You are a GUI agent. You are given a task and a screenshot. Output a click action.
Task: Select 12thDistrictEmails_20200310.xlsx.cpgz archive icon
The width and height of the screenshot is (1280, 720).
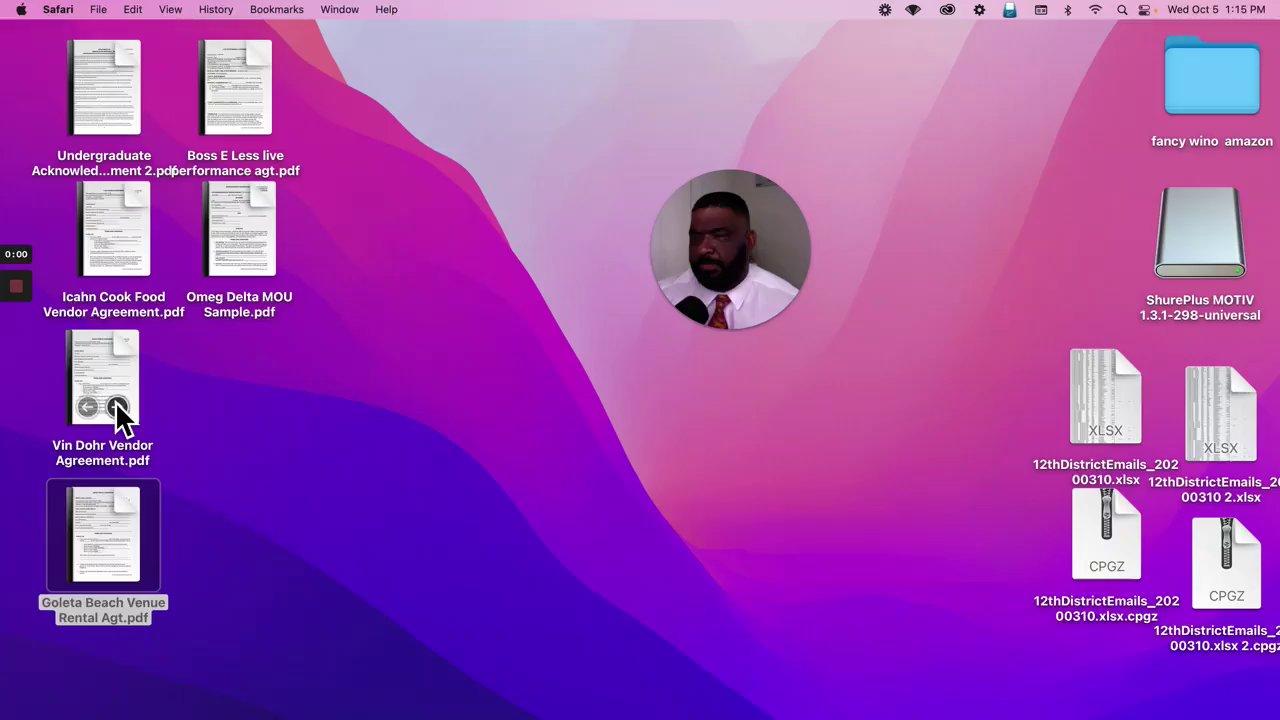click(1106, 534)
